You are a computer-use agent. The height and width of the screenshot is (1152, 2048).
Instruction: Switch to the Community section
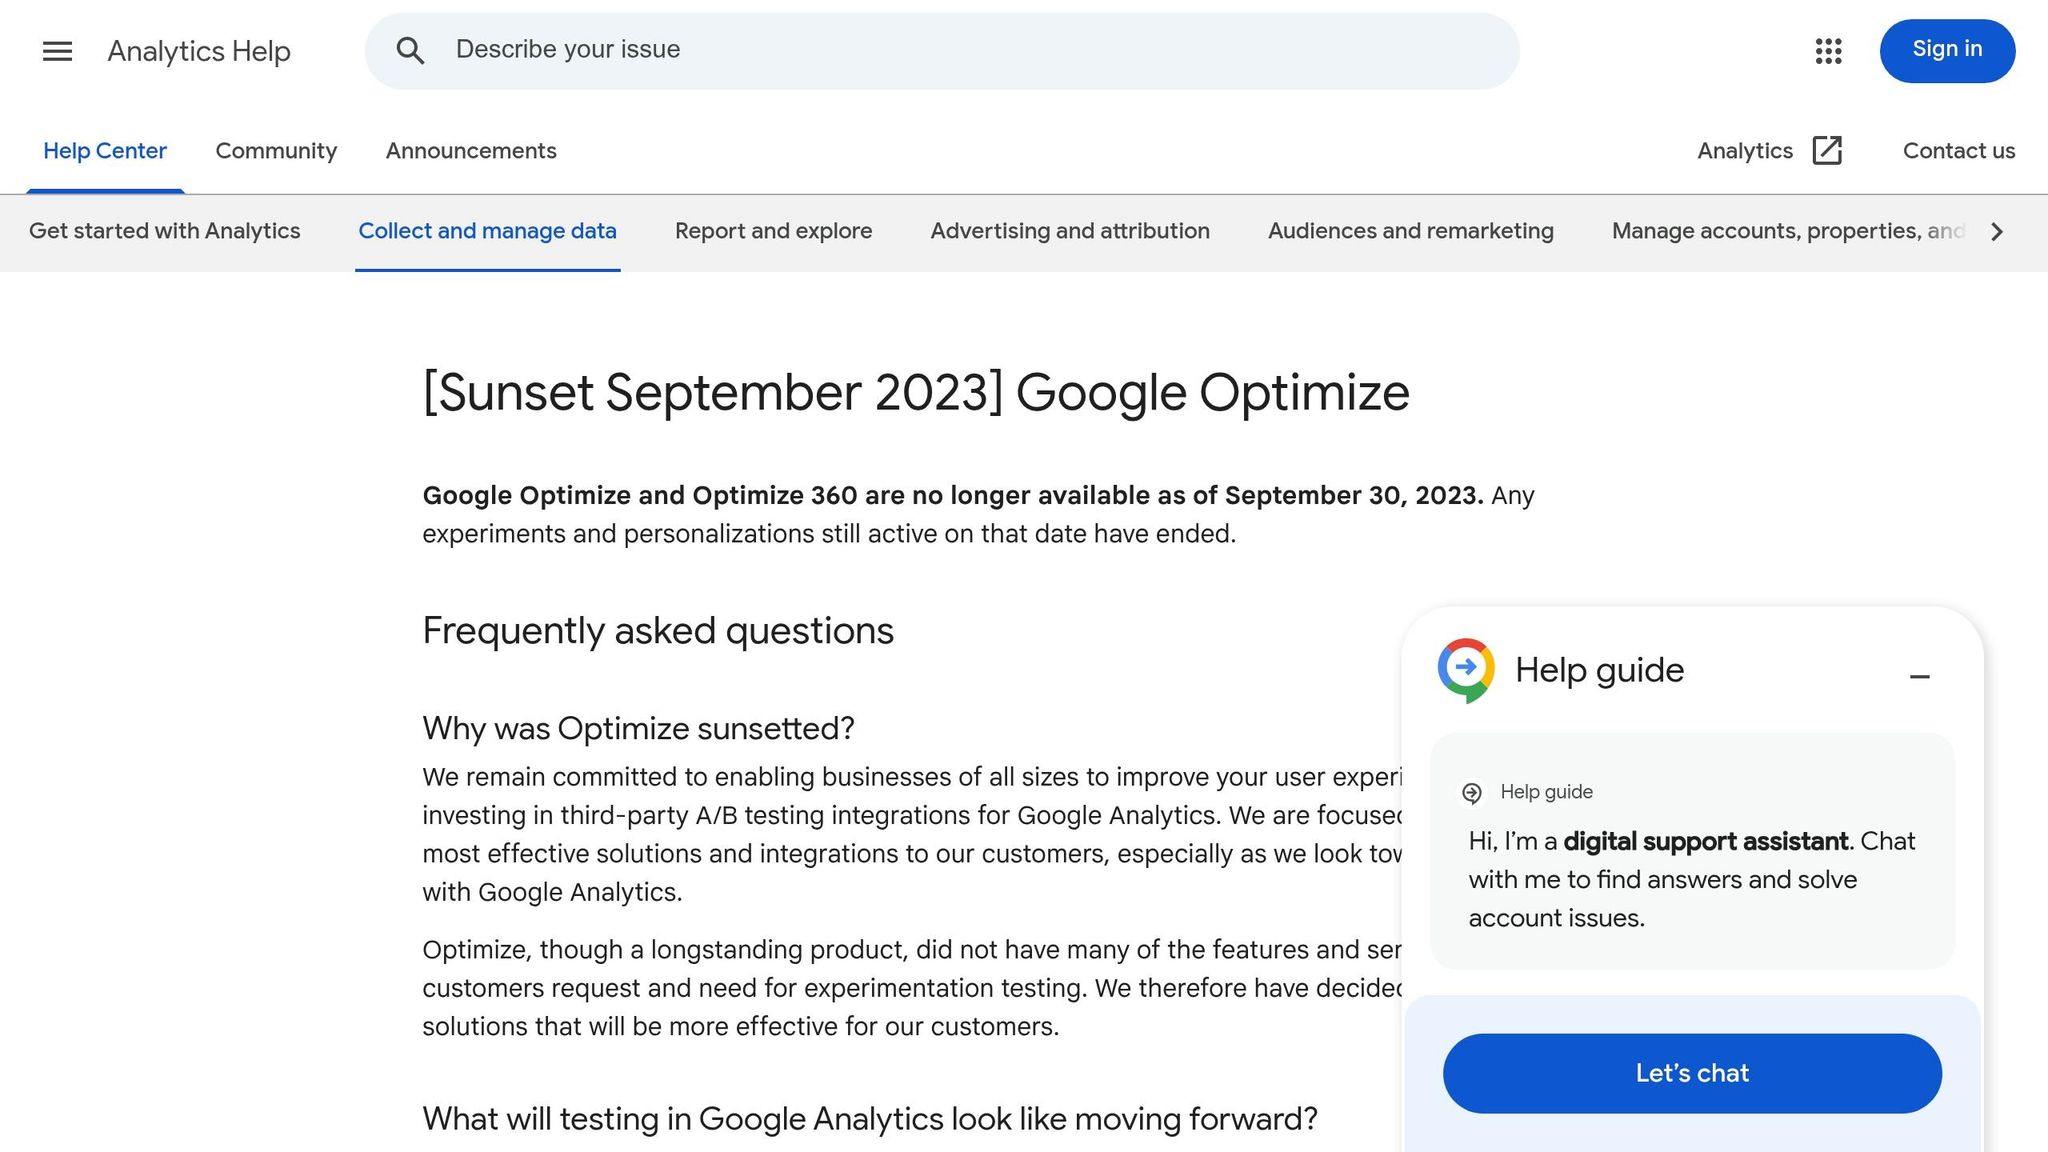point(276,151)
